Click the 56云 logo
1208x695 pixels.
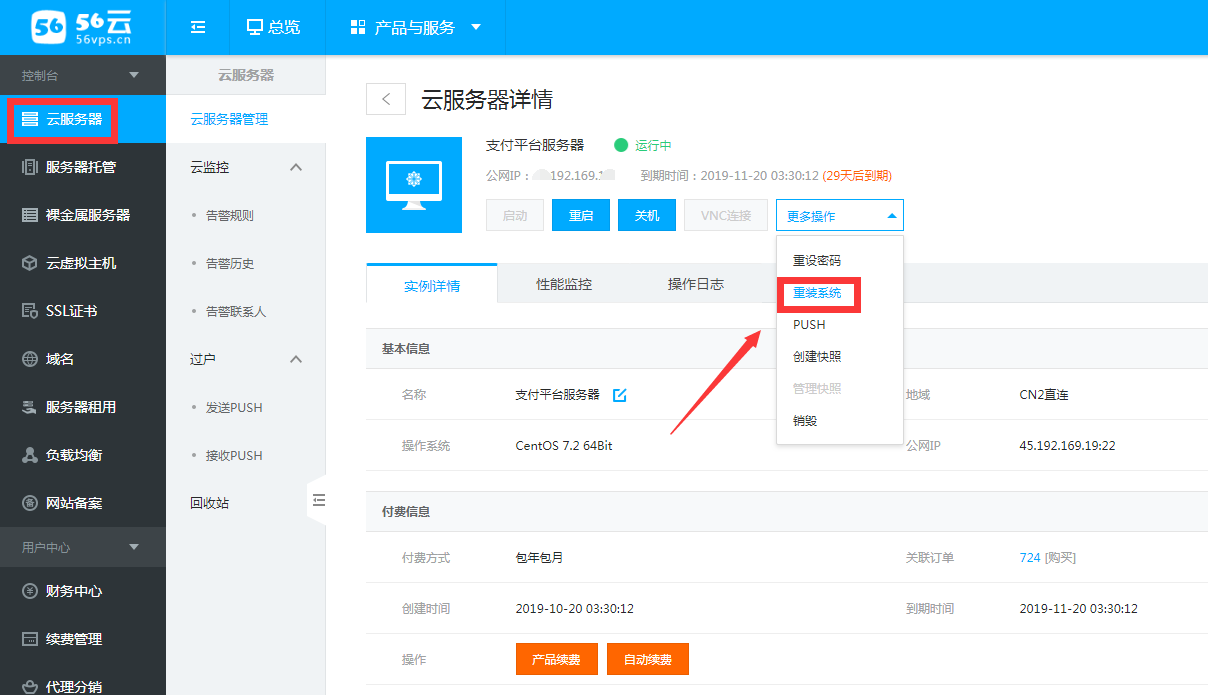coord(82,27)
